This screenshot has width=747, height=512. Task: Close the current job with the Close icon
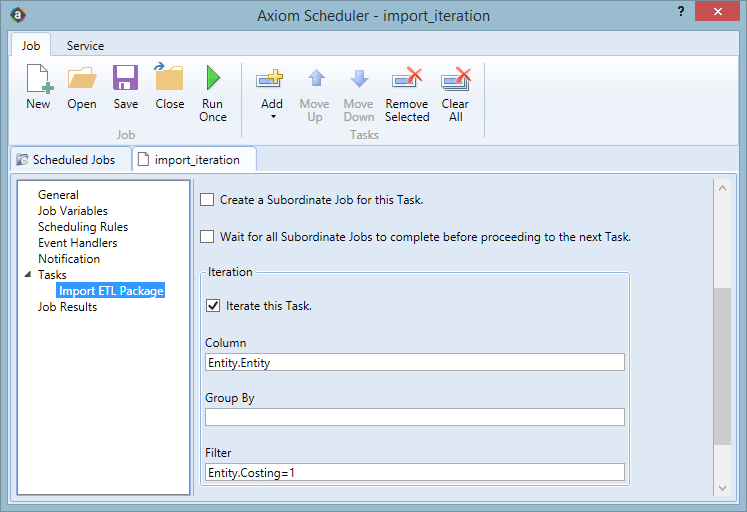pyautogui.click(x=169, y=77)
